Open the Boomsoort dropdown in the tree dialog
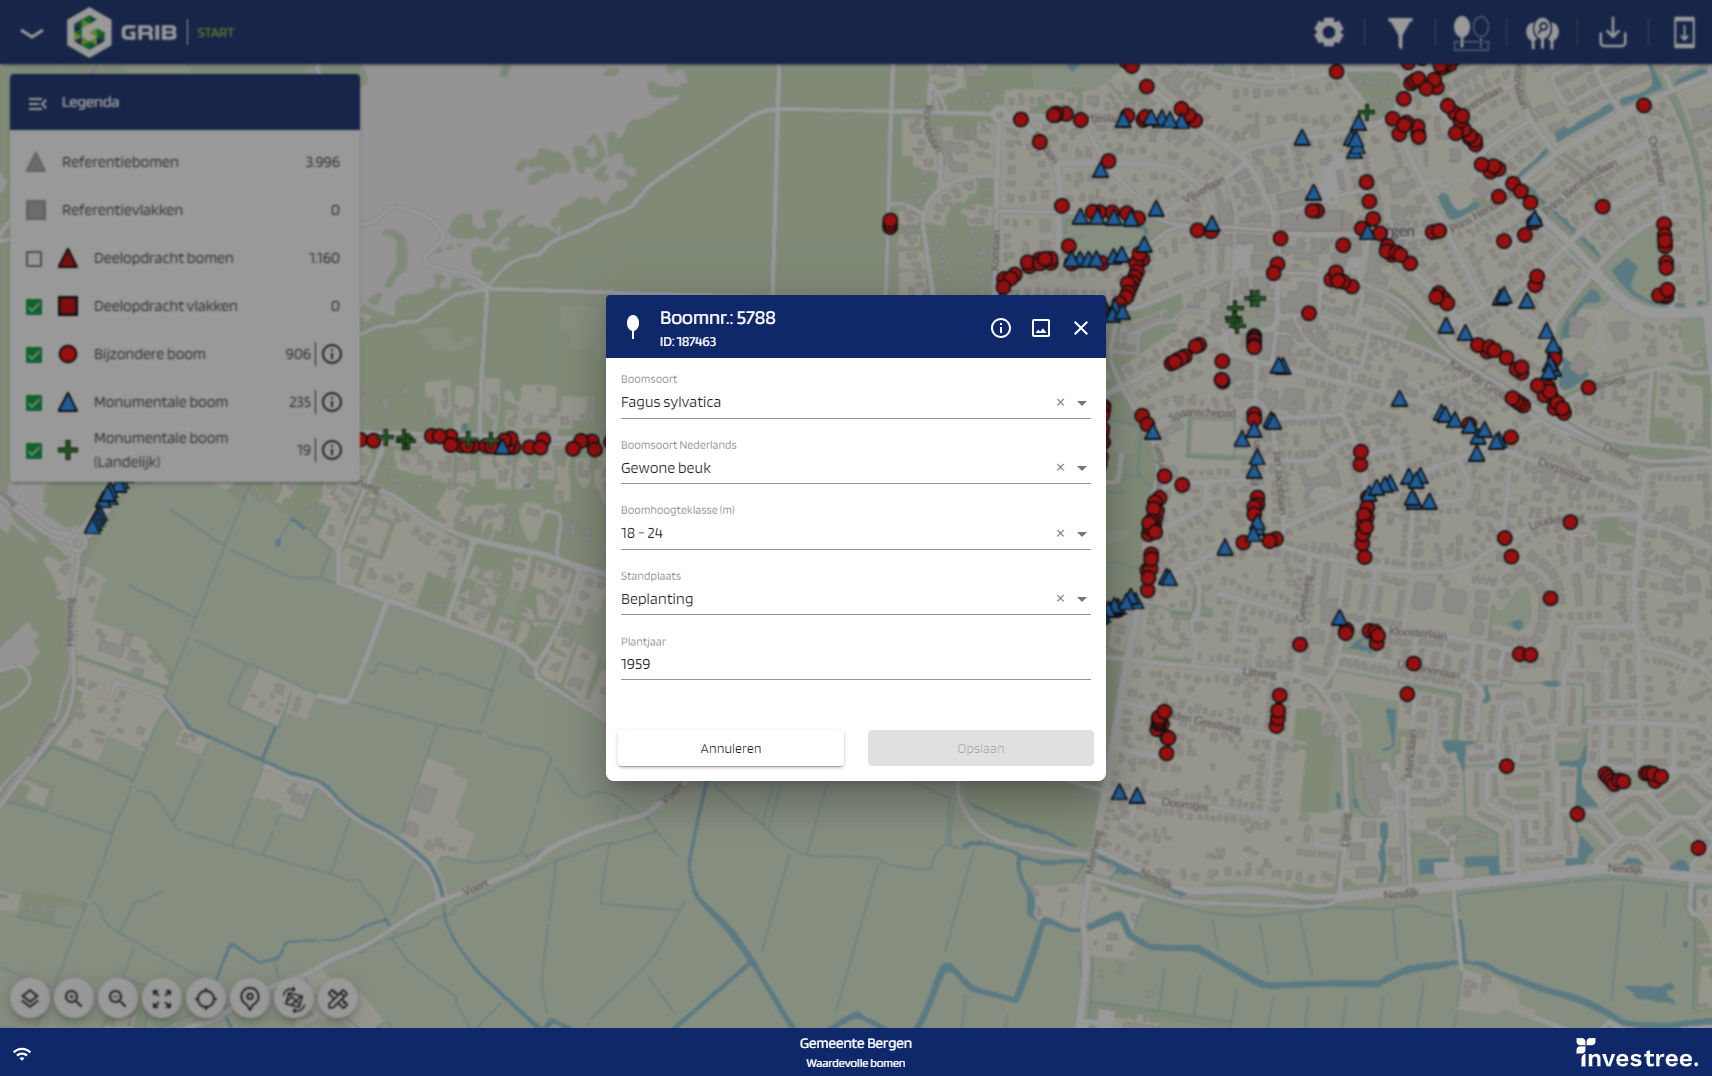The height and width of the screenshot is (1076, 1712). pyautogui.click(x=1082, y=403)
